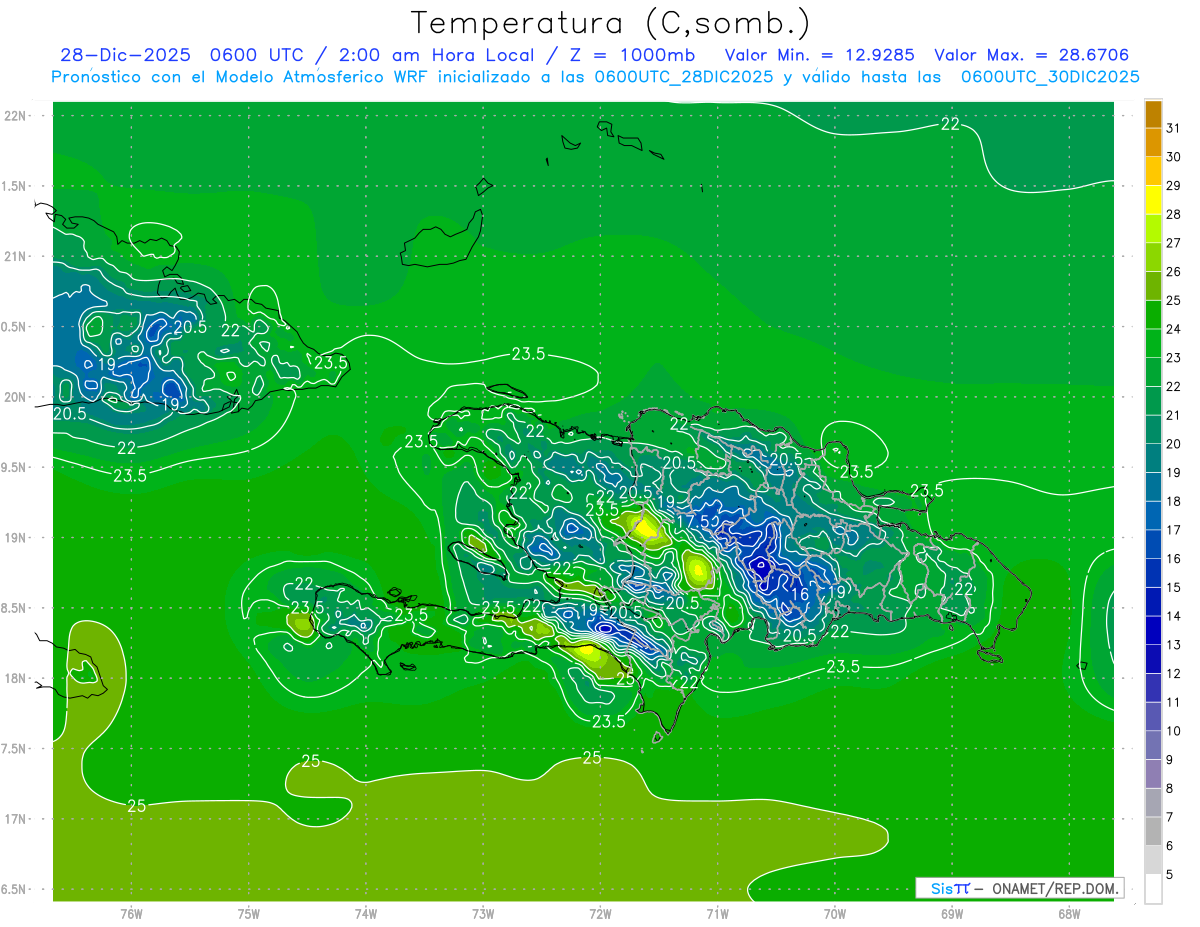This screenshot has width=1200, height=927.
Task: Select the date text '28-Dic-2025'
Action: [124, 55]
